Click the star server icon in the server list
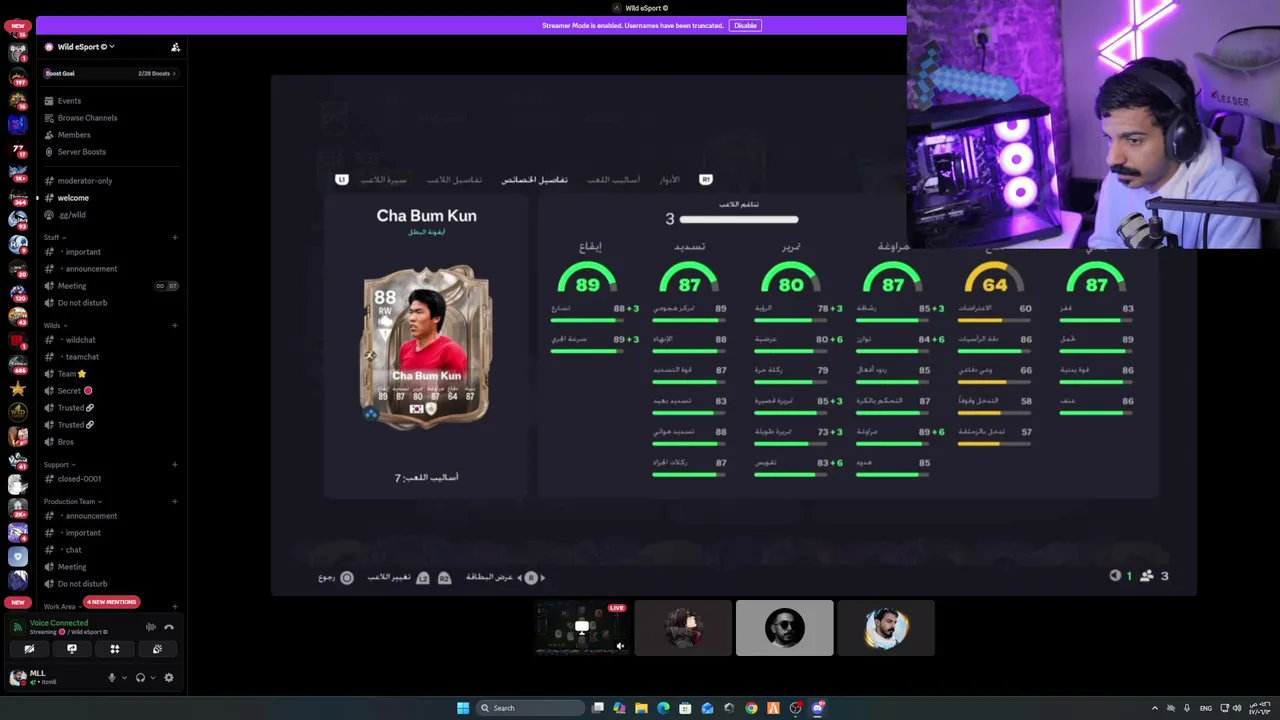 [x=18, y=388]
